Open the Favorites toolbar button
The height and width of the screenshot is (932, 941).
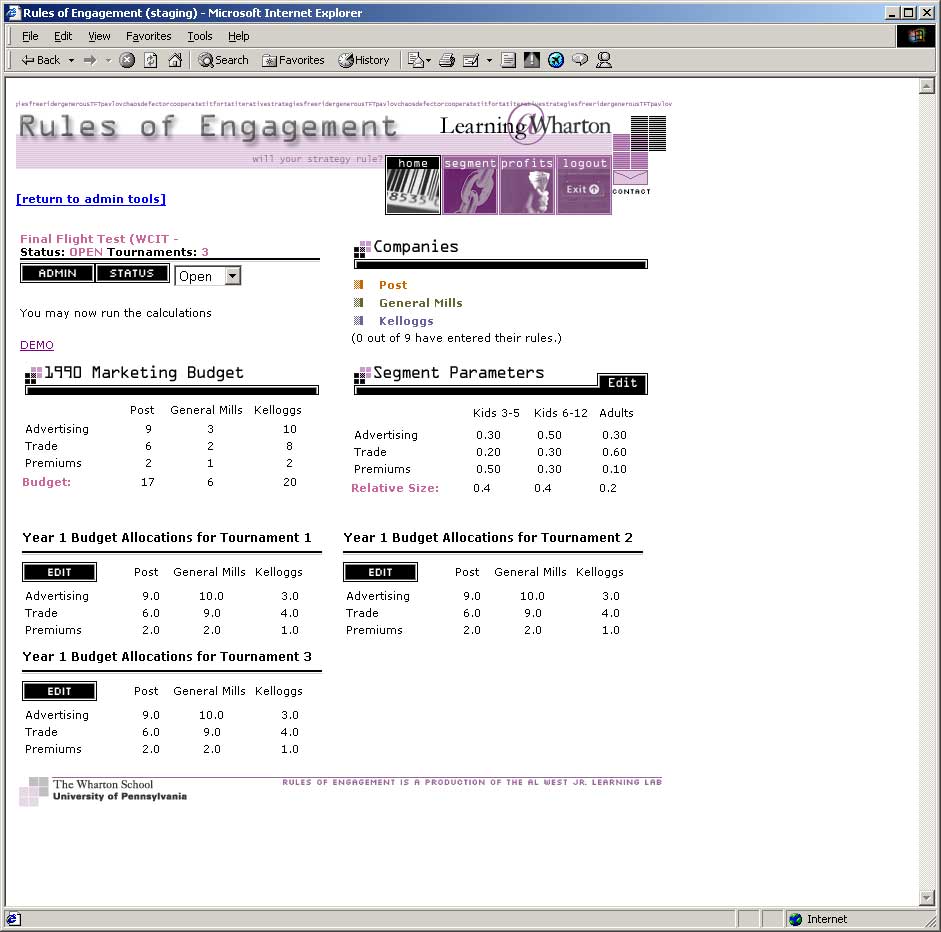(293, 60)
